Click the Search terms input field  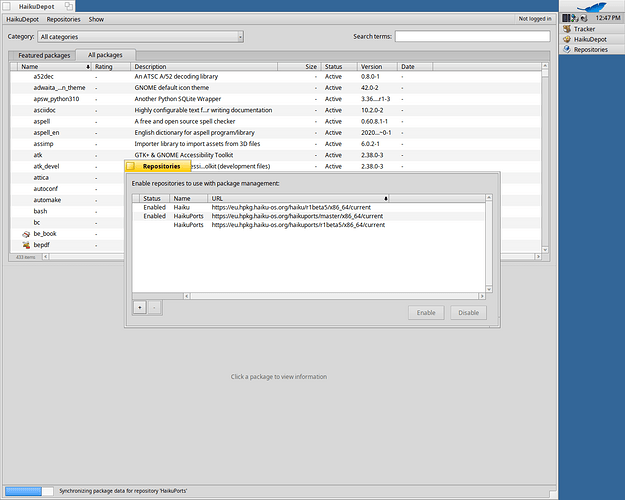[472, 36]
